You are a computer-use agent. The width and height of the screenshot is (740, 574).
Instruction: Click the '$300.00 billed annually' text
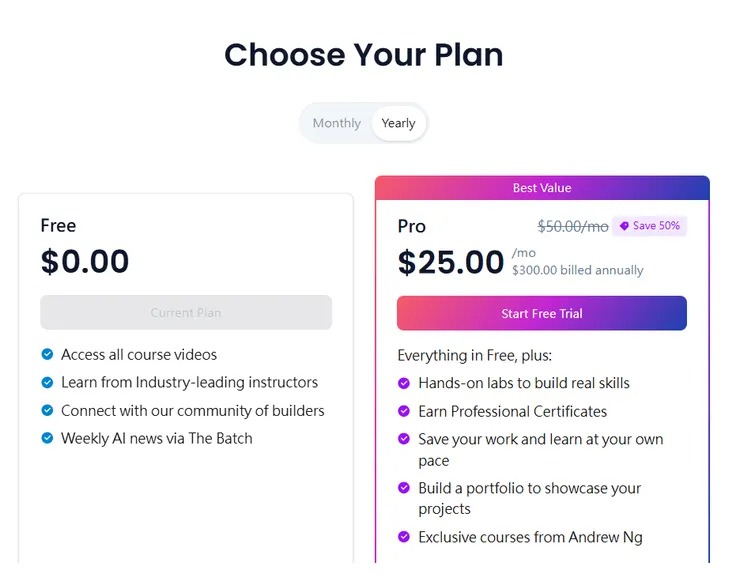coord(577,270)
